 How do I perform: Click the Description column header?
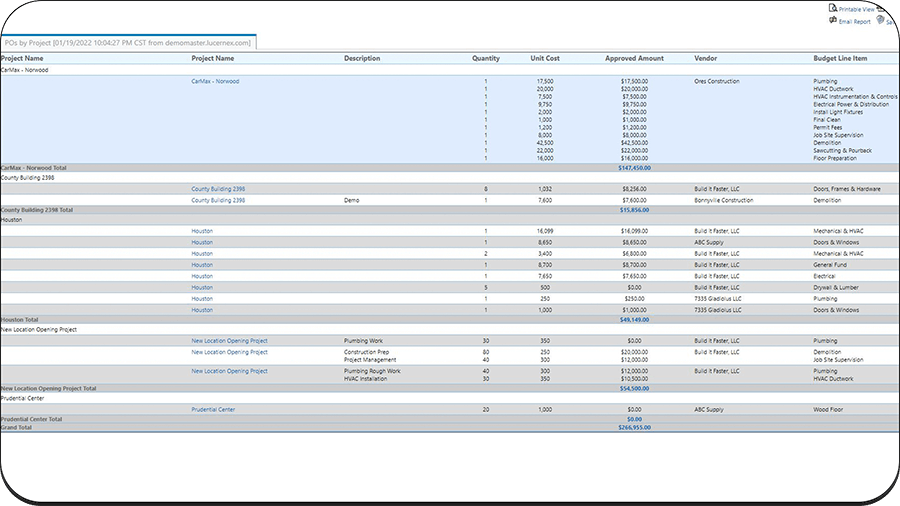(x=362, y=59)
